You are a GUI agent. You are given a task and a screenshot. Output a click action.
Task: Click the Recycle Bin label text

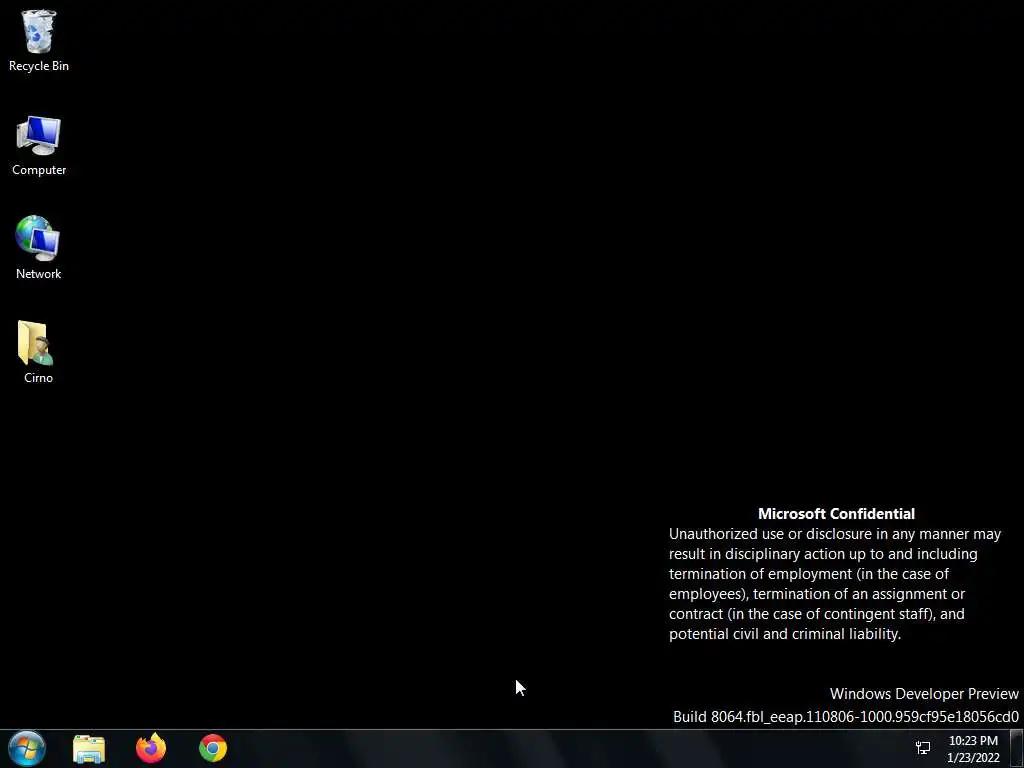[x=39, y=66]
